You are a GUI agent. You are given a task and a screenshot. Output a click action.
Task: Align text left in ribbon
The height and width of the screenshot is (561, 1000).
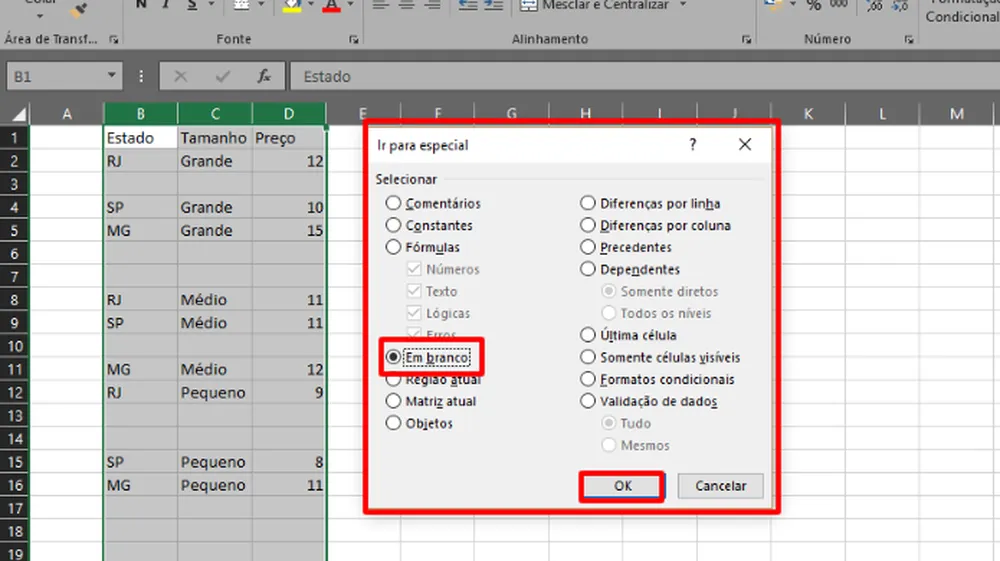click(x=381, y=5)
